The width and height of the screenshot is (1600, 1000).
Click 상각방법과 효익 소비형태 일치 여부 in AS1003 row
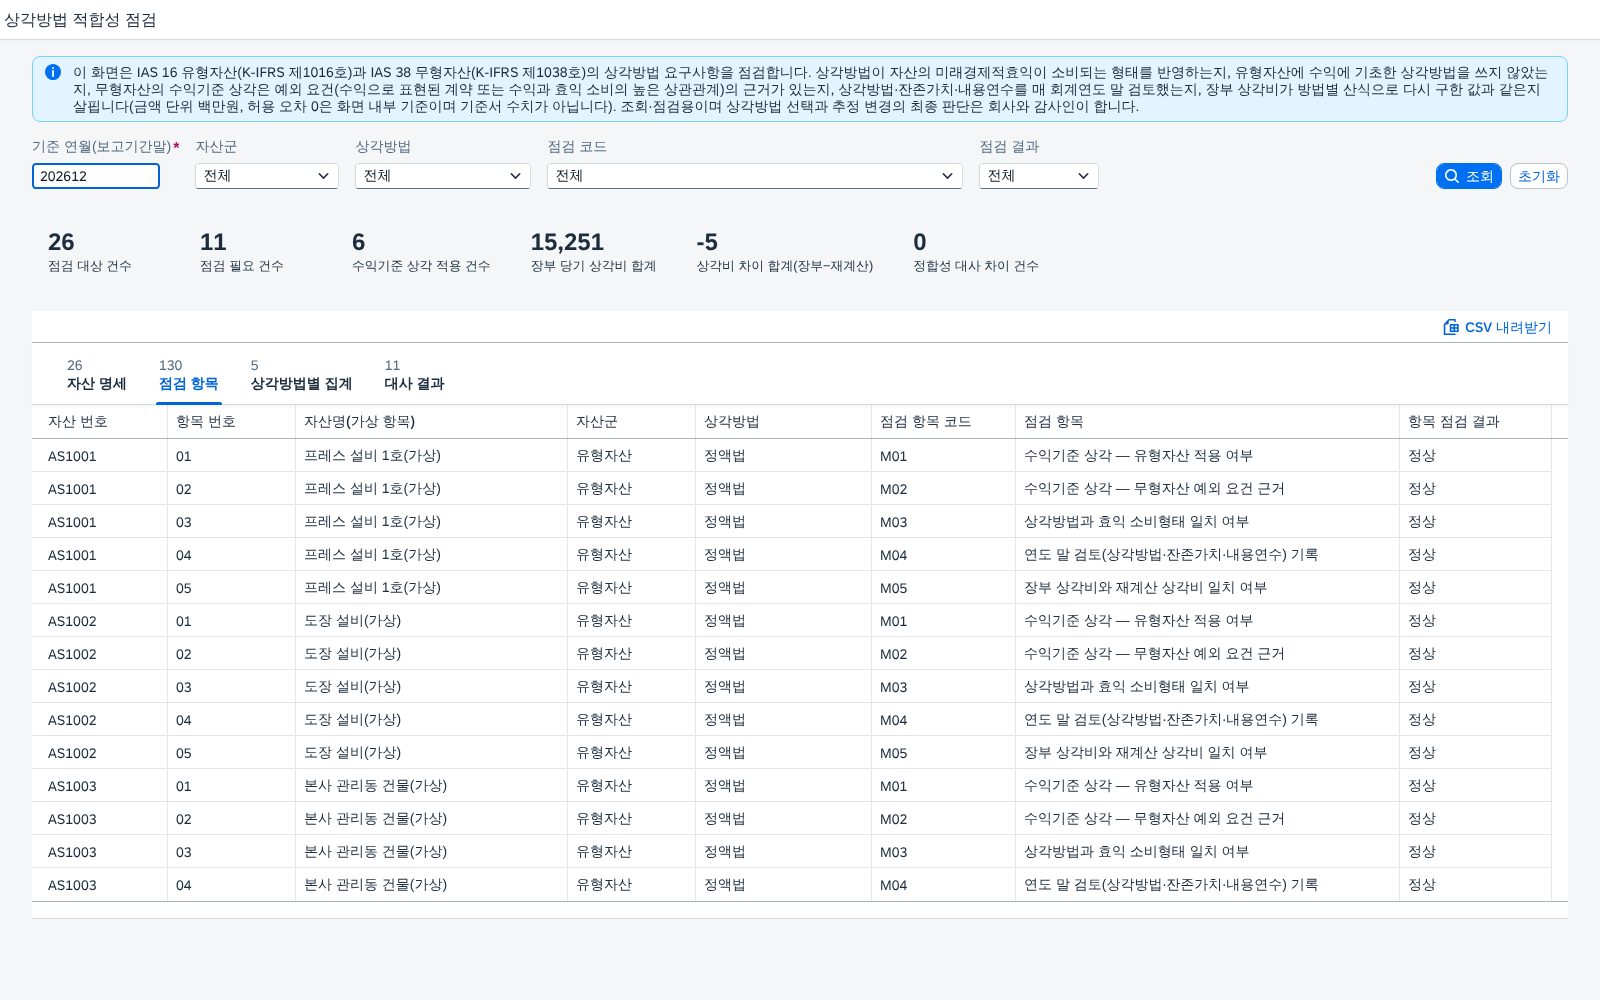pos(1136,852)
